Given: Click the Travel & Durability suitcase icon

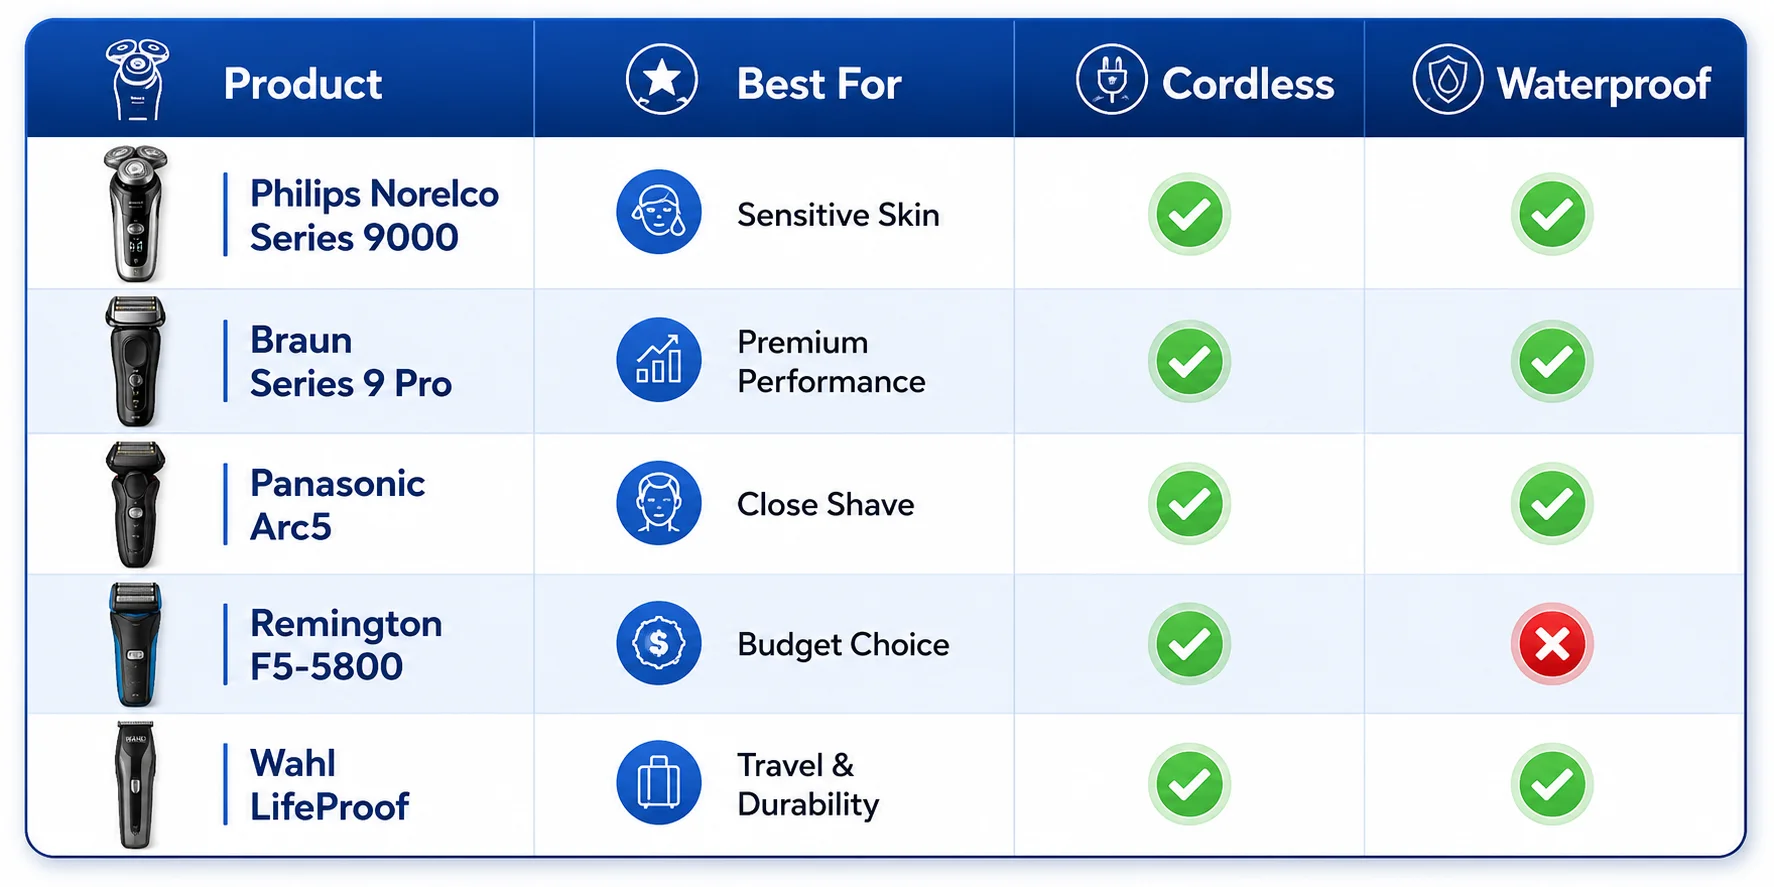Looking at the screenshot, I should coord(659,783).
